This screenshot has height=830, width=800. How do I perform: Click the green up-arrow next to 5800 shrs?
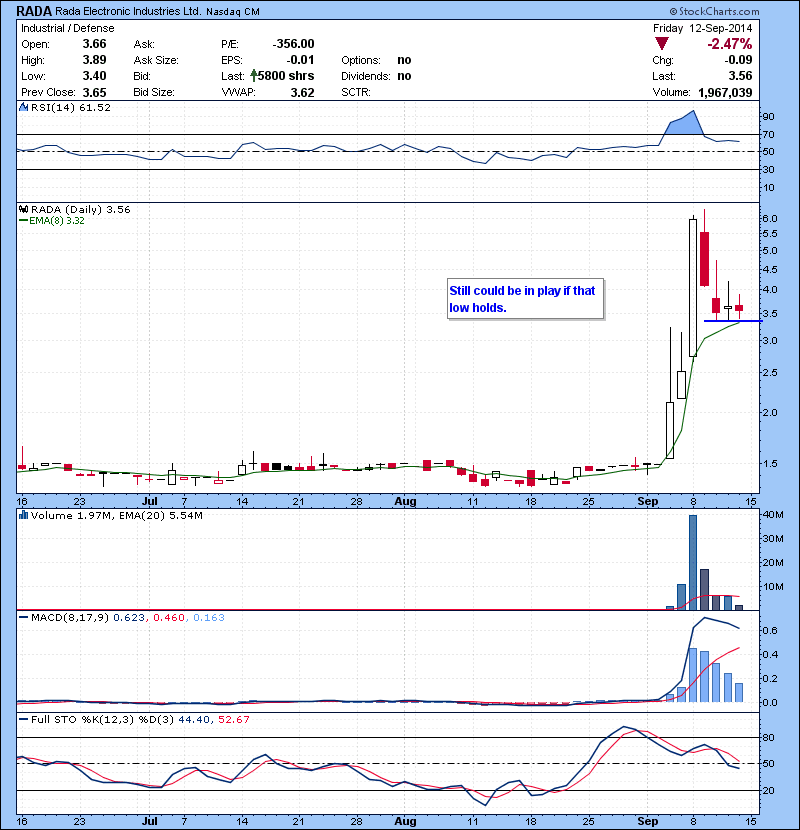254,76
